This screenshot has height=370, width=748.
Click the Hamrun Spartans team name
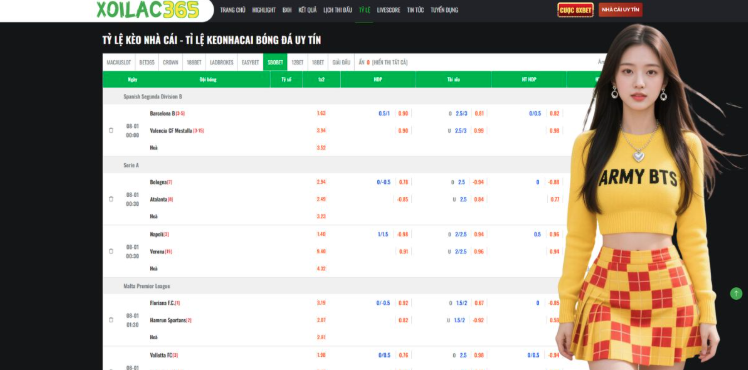tap(167, 320)
